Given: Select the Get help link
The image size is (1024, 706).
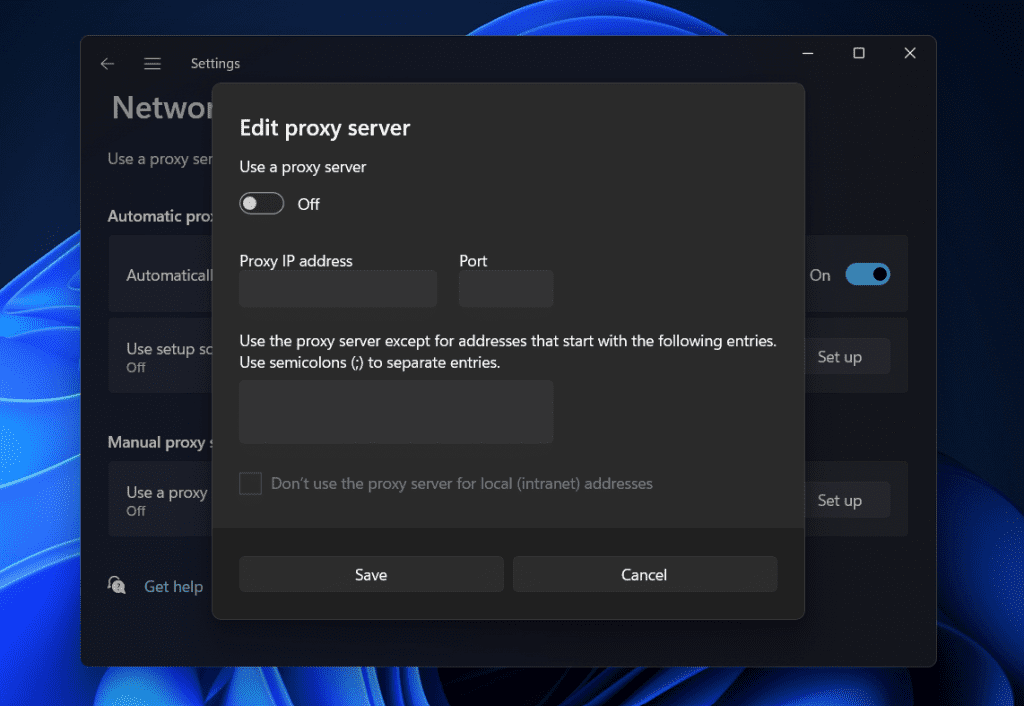Looking at the screenshot, I should coord(173,586).
